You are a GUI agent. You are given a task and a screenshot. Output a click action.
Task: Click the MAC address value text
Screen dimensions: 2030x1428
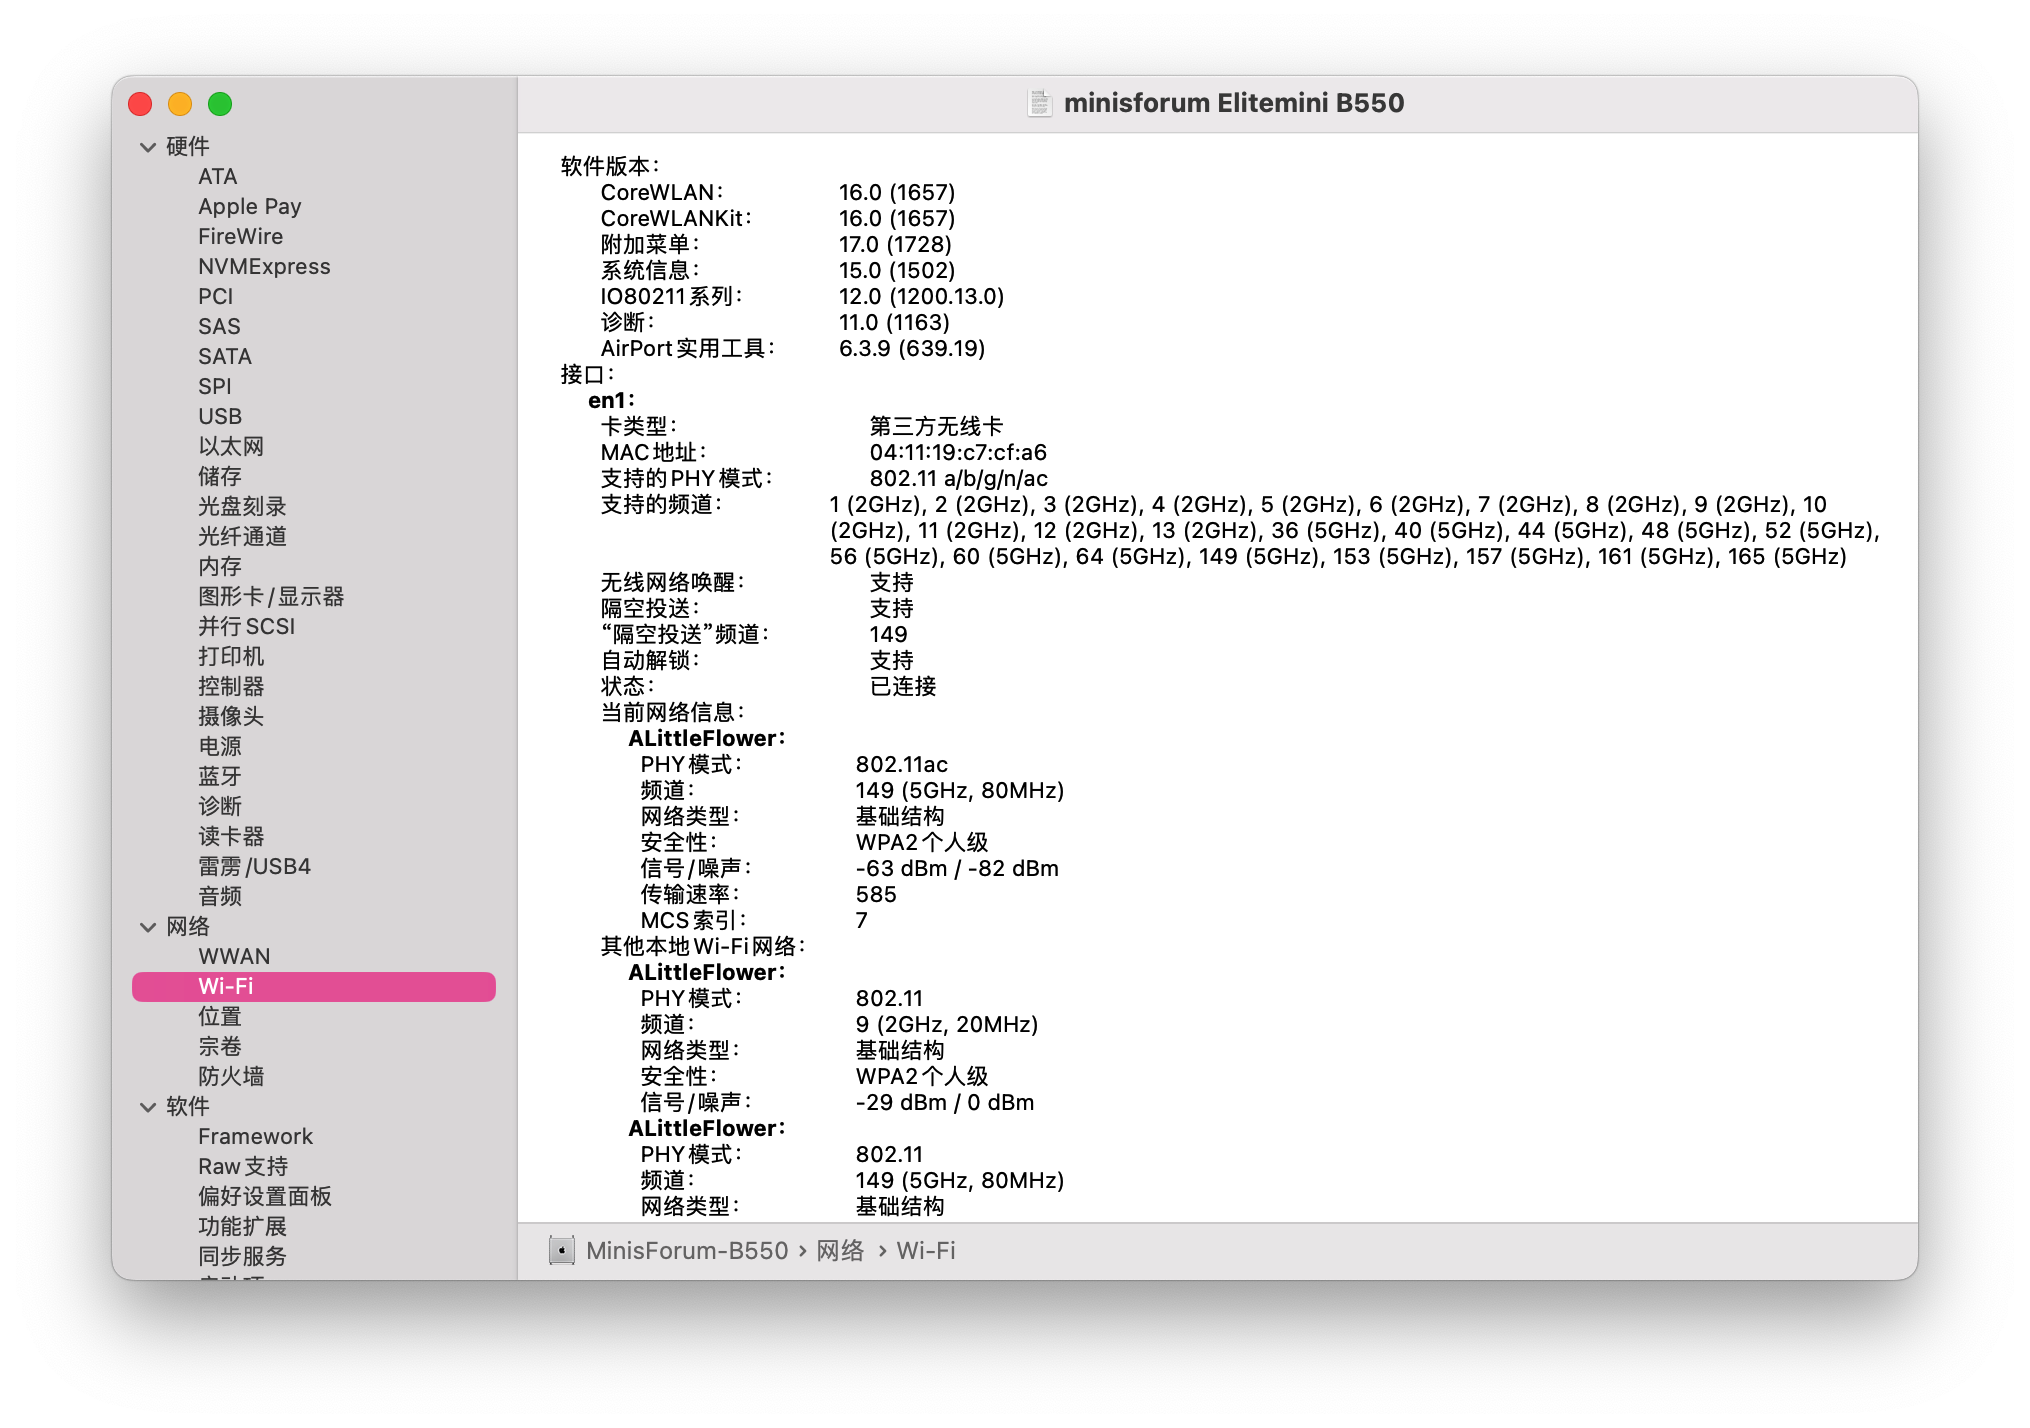(x=958, y=452)
